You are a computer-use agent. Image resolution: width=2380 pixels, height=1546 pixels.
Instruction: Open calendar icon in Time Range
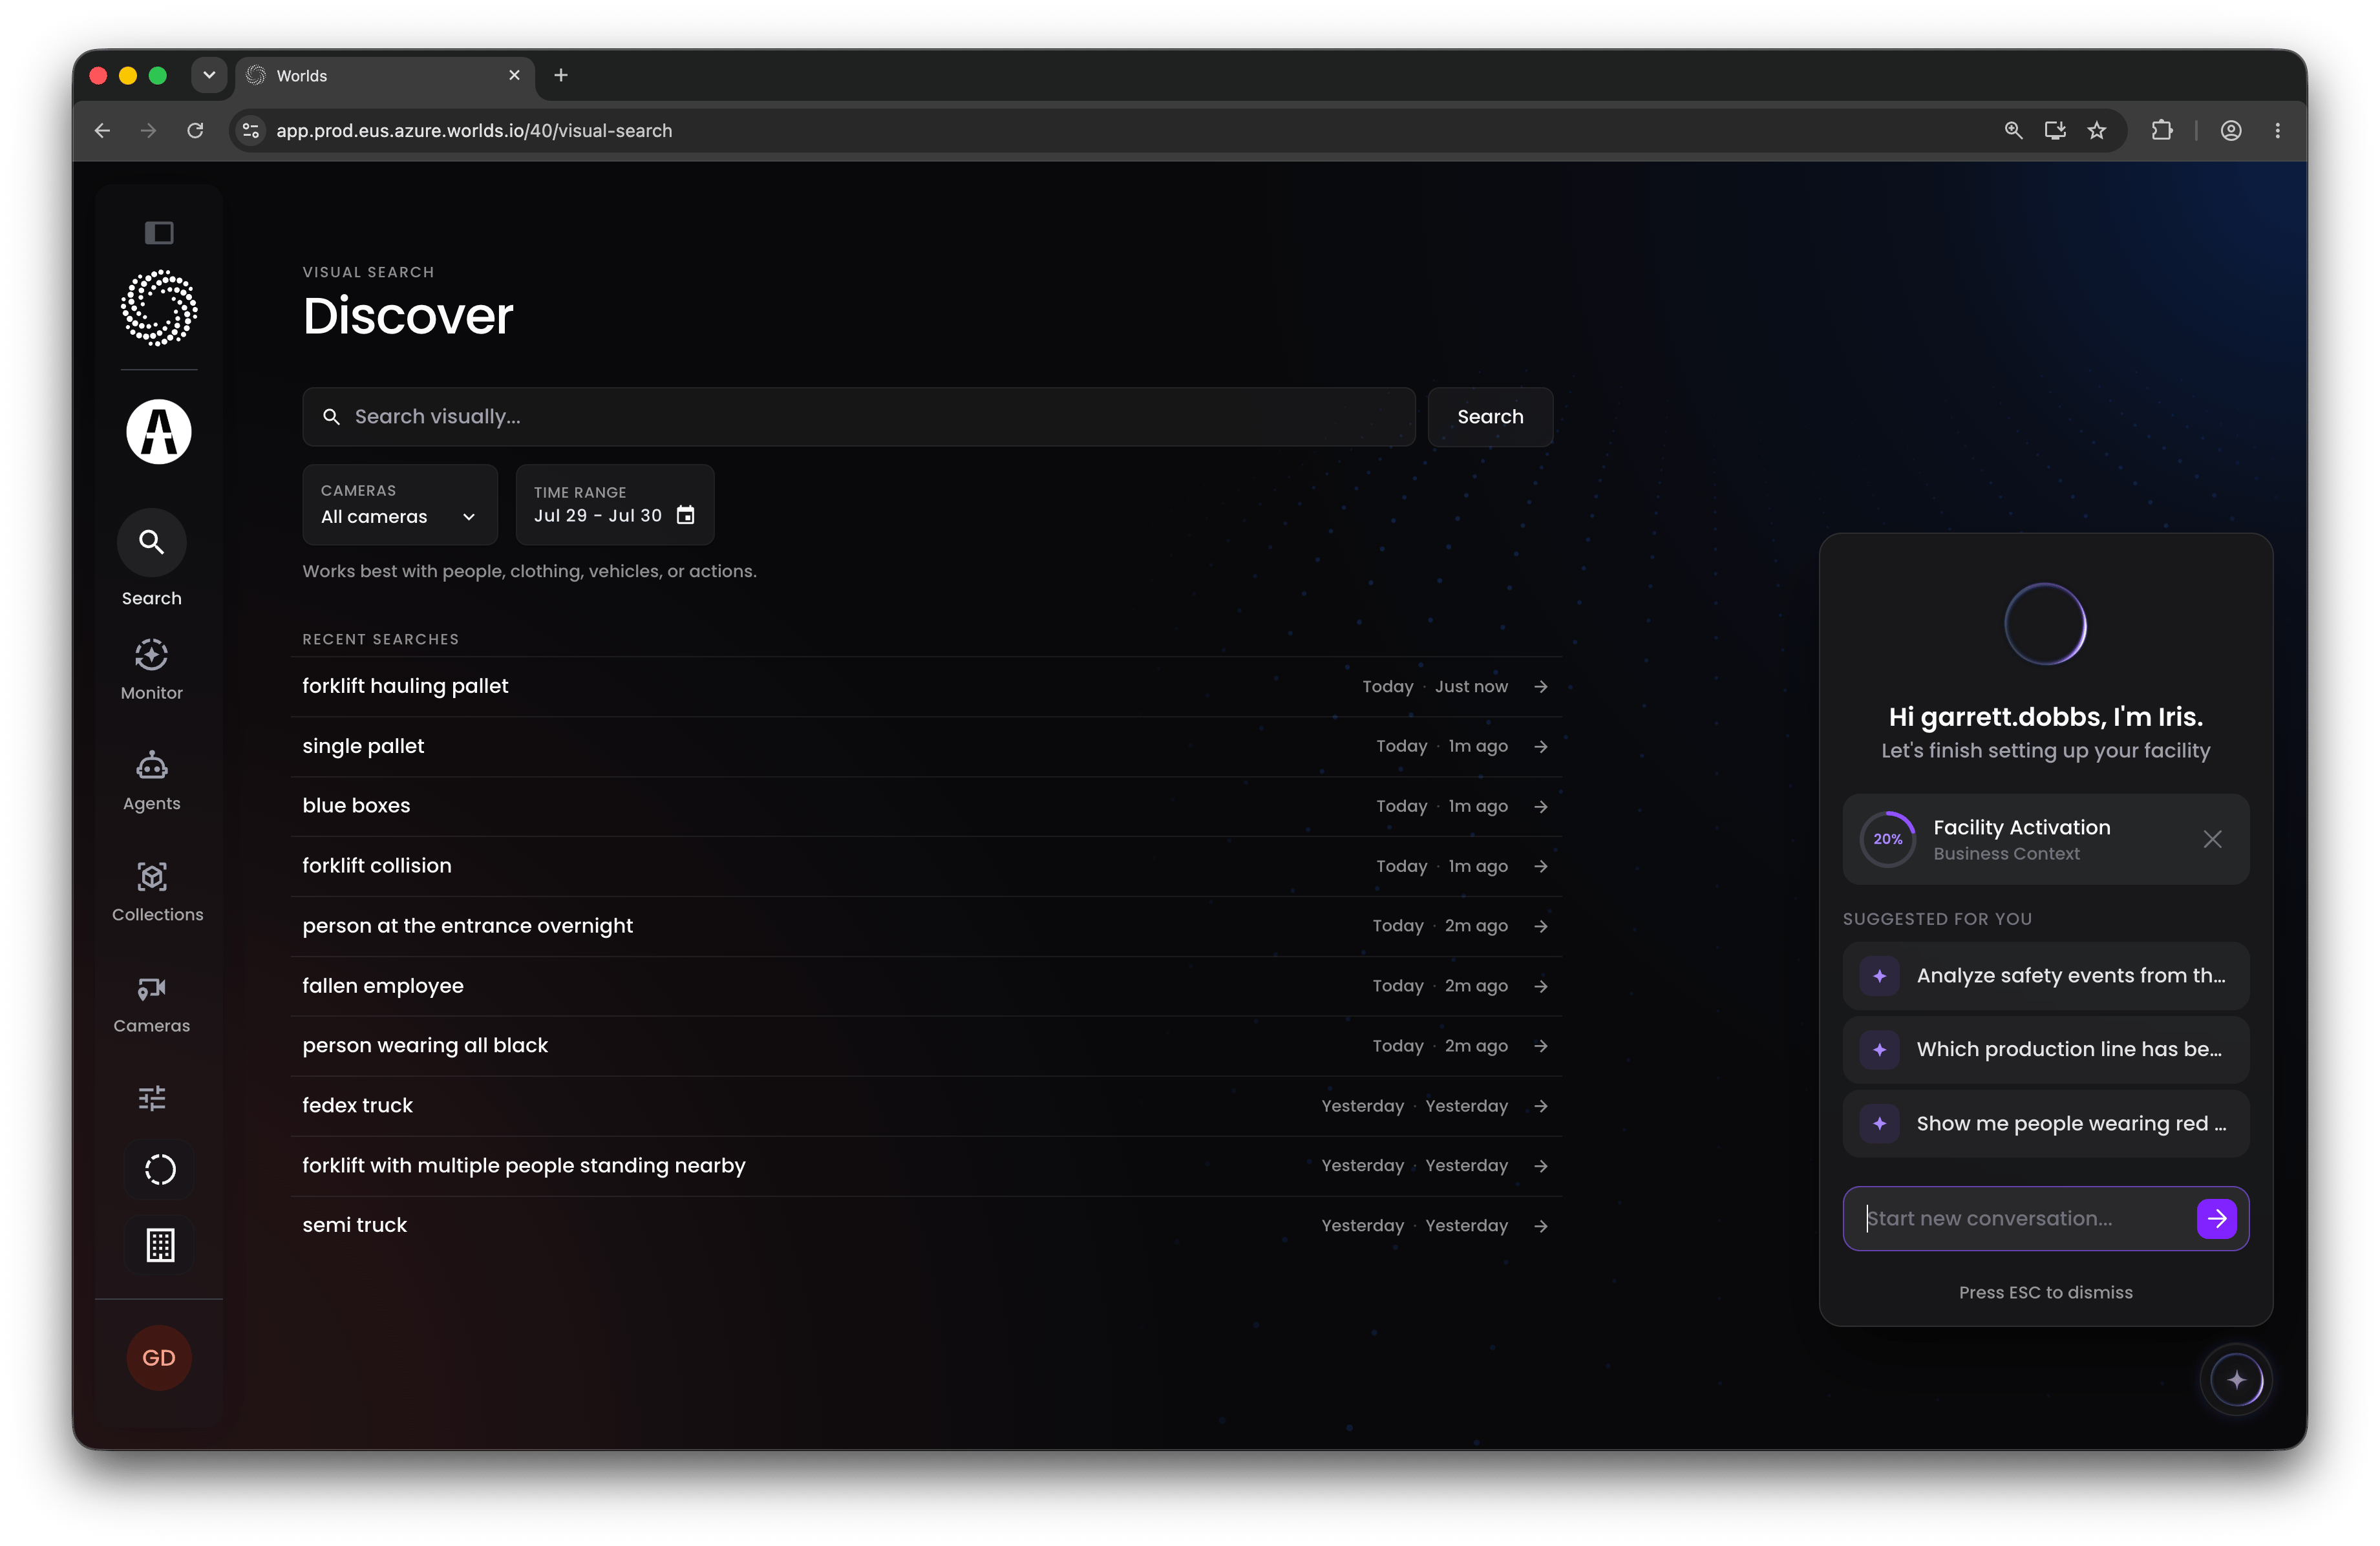pos(685,515)
